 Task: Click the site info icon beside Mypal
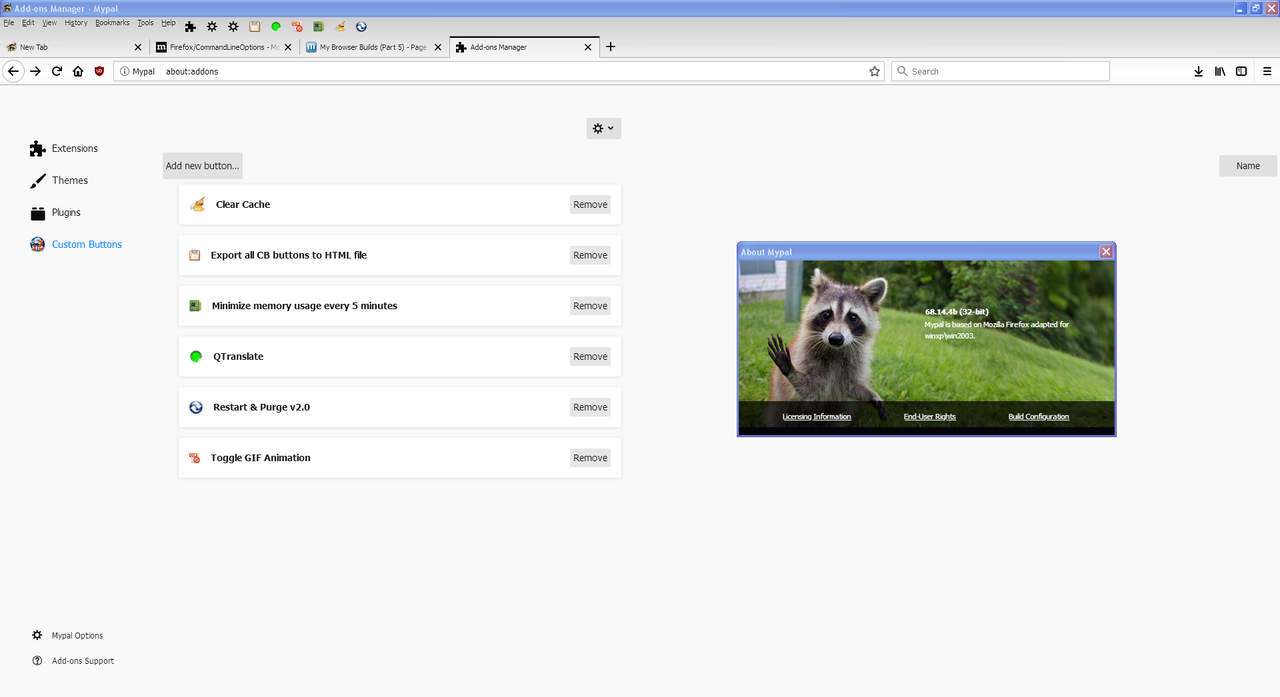point(124,71)
